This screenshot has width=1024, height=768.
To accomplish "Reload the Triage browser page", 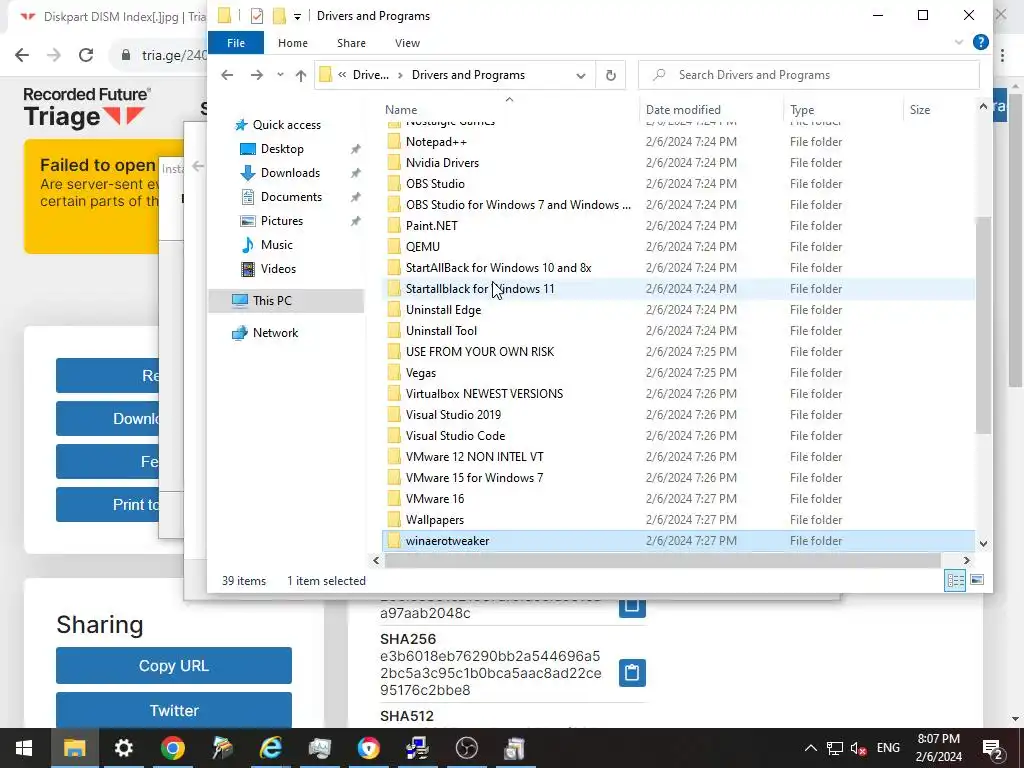I will 86,56.
